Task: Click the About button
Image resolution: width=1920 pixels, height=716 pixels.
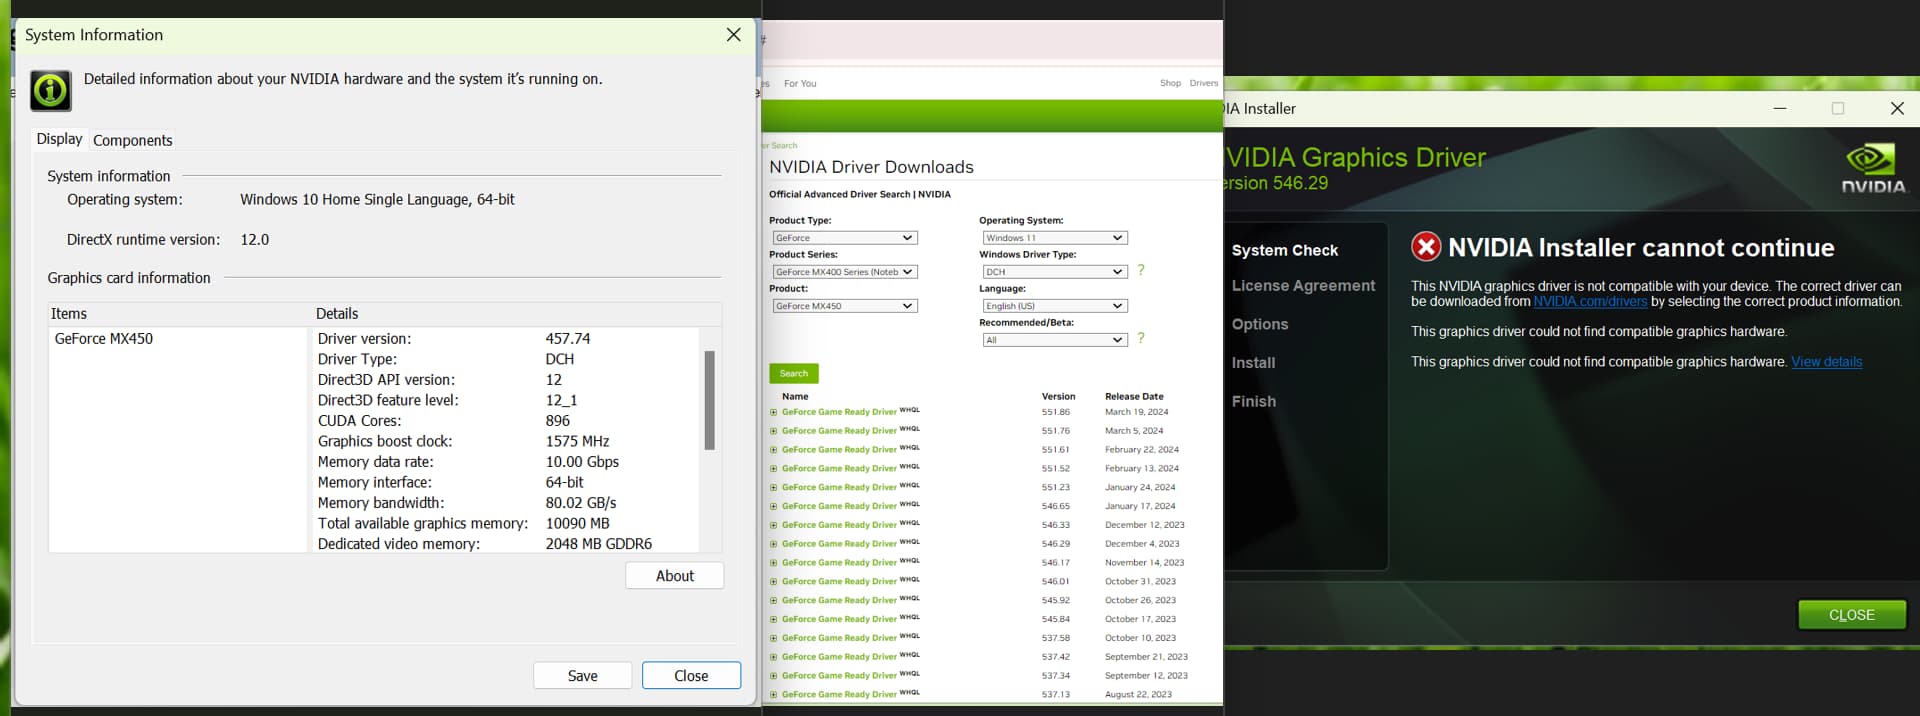Action: (x=674, y=576)
